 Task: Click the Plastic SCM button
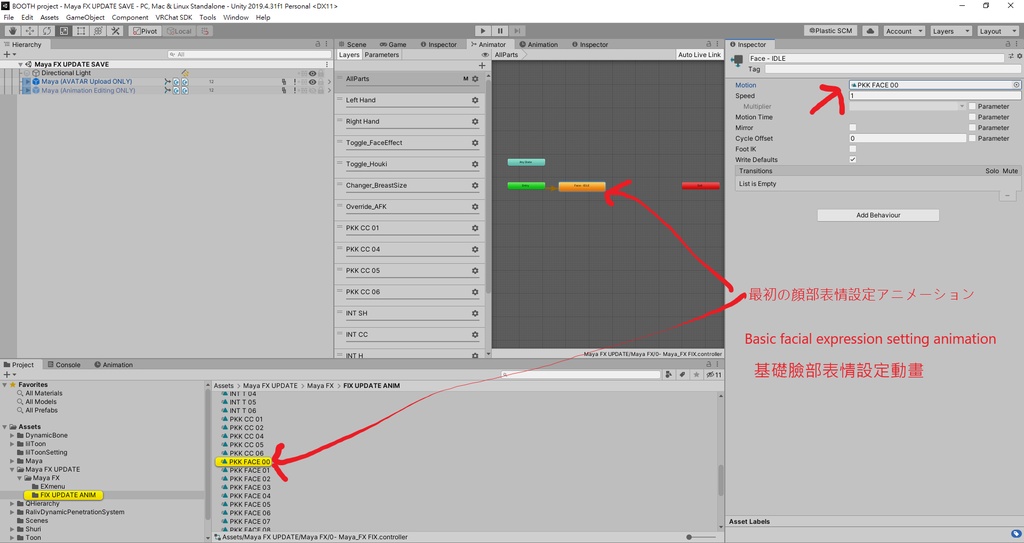click(x=831, y=31)
